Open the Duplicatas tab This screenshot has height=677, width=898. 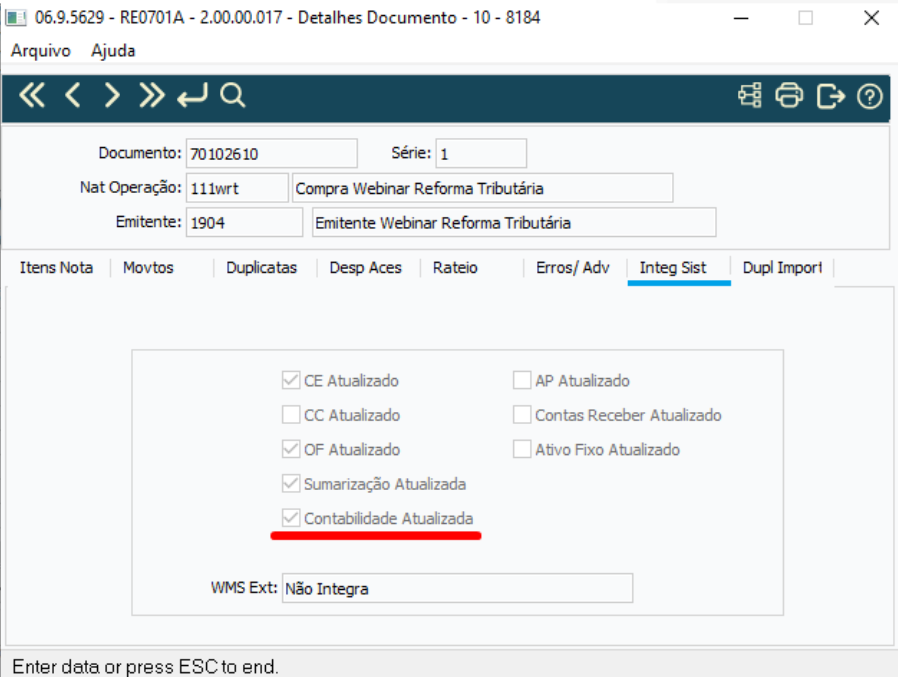click(261, 267)
